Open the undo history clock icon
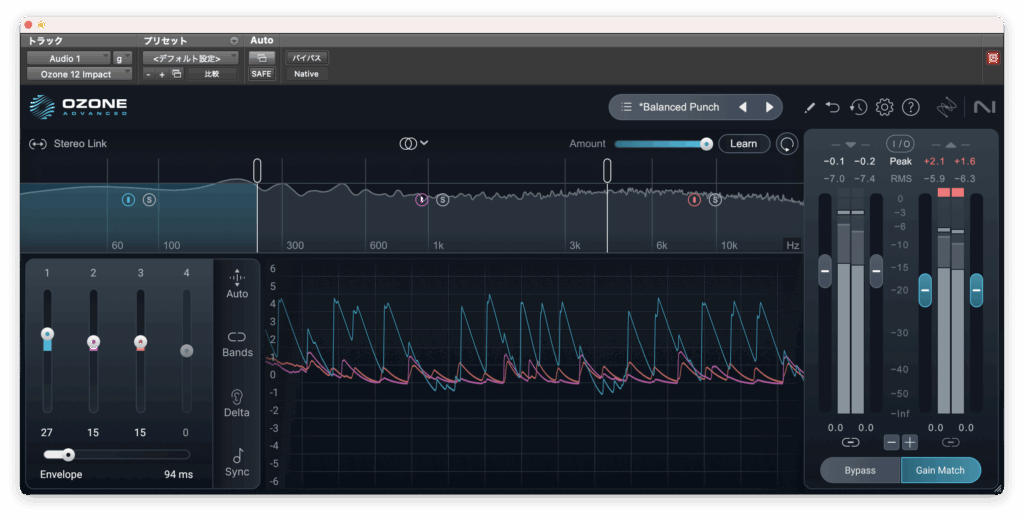This screenshot has width=1024, height=518. pyautogui.click(x=858, y=107)
